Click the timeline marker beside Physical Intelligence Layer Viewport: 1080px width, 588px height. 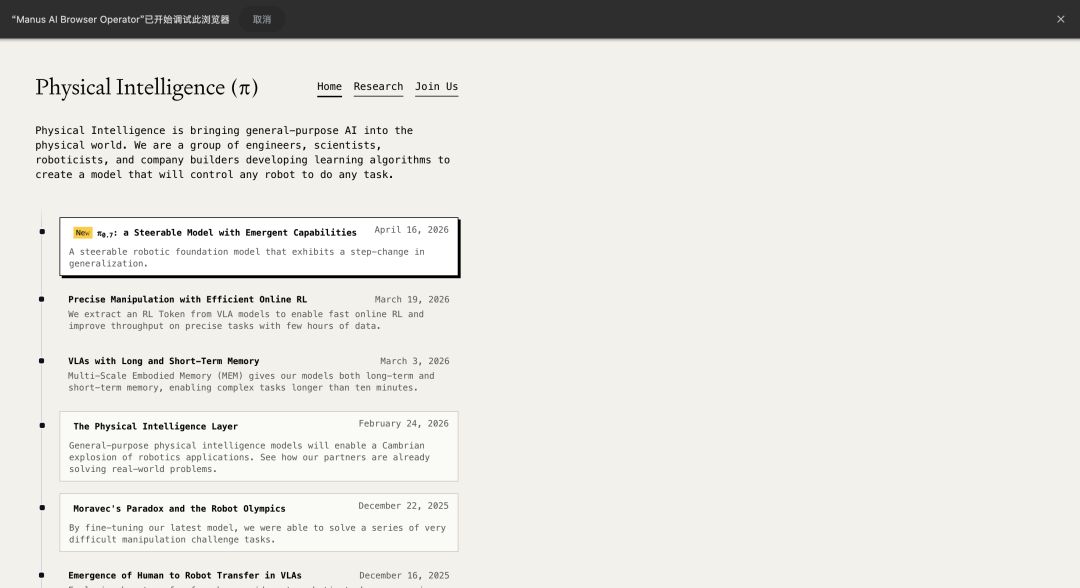tap(42, 426)
